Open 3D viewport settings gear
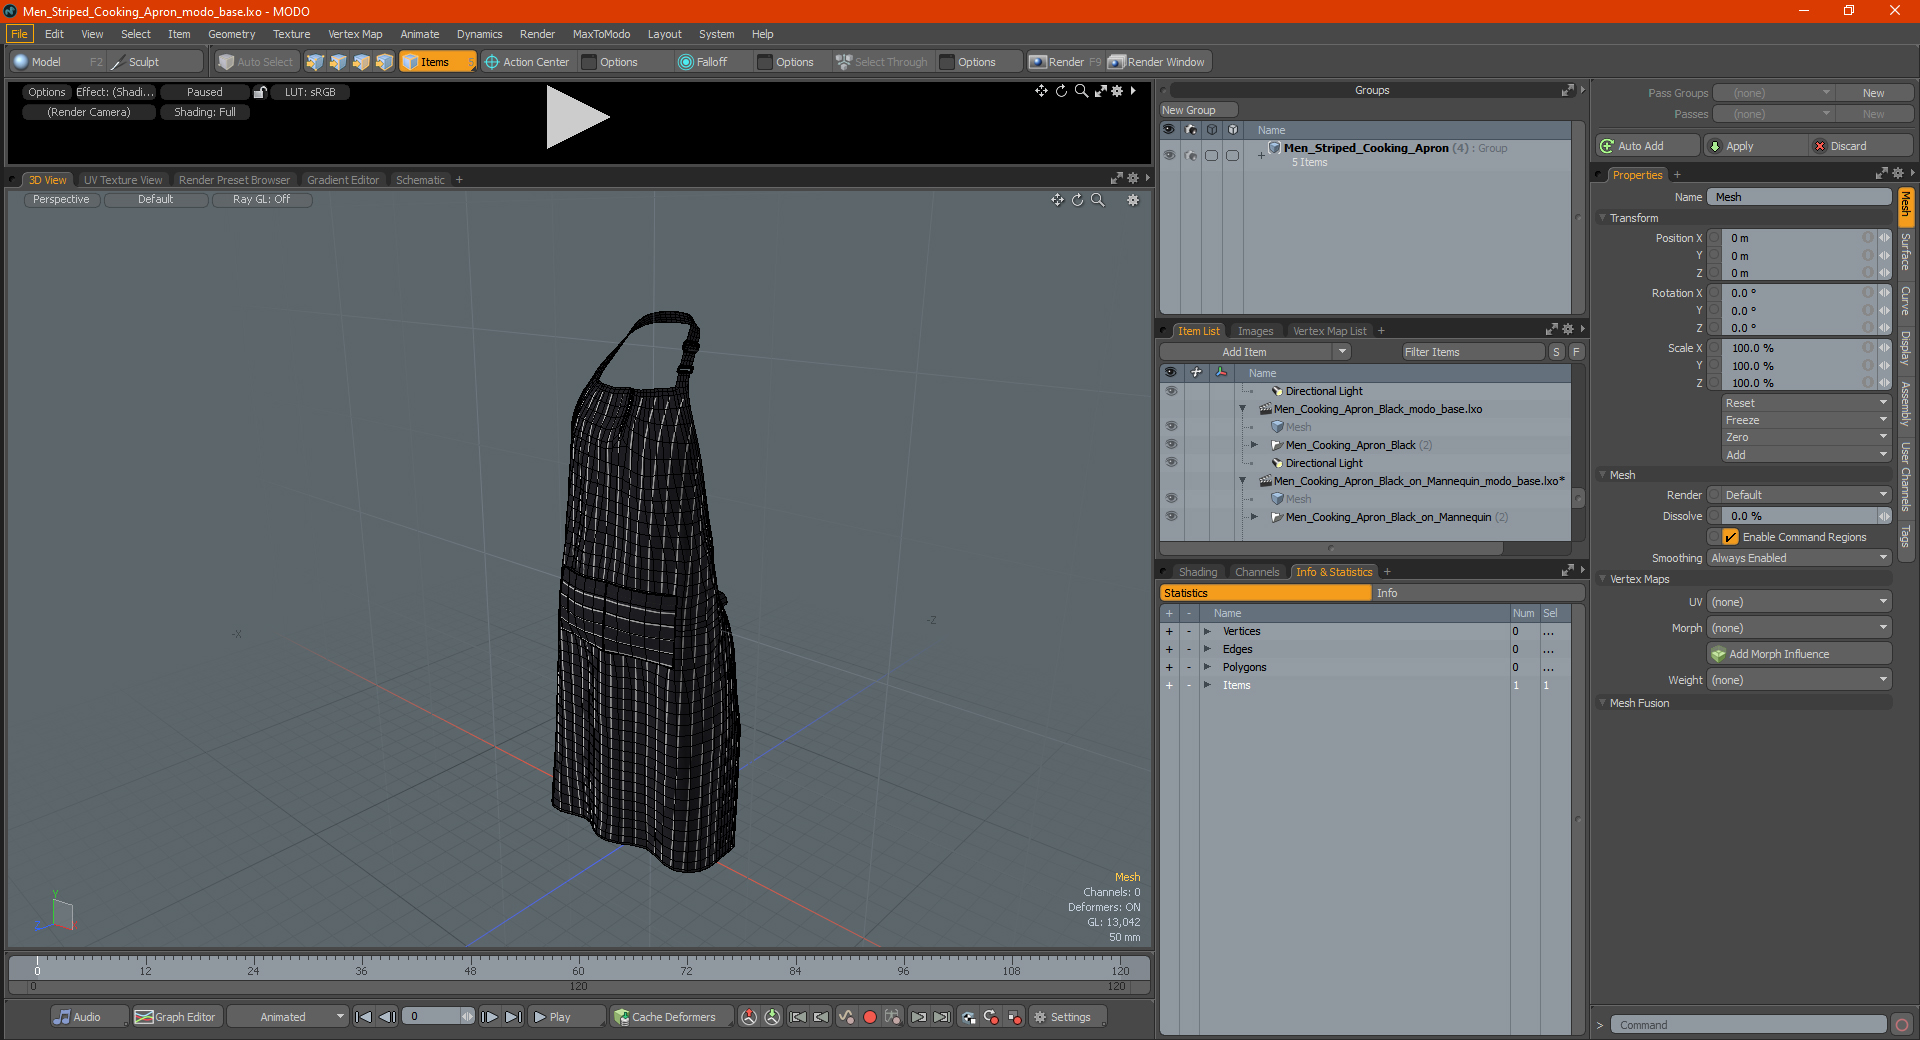 (x=1133, y=200)
